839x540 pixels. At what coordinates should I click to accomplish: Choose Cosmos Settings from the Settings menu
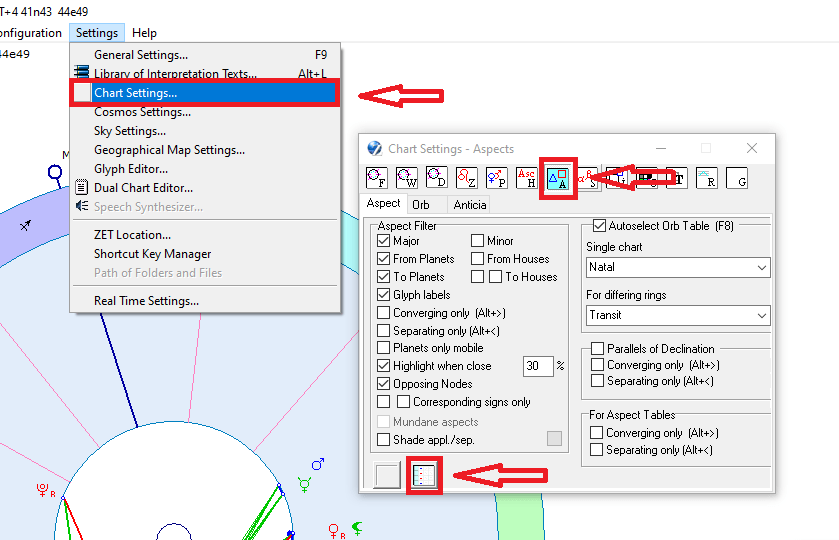click(142, 112)
